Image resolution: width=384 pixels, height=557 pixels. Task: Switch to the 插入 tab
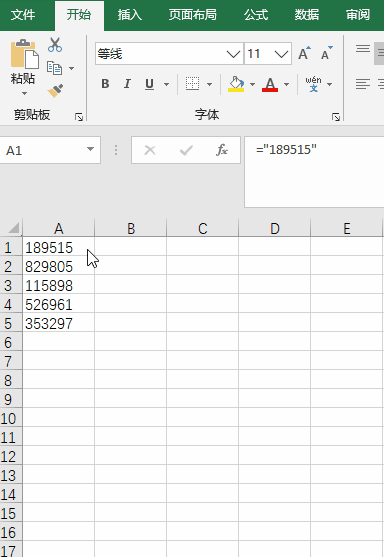[x=130, y=15]
